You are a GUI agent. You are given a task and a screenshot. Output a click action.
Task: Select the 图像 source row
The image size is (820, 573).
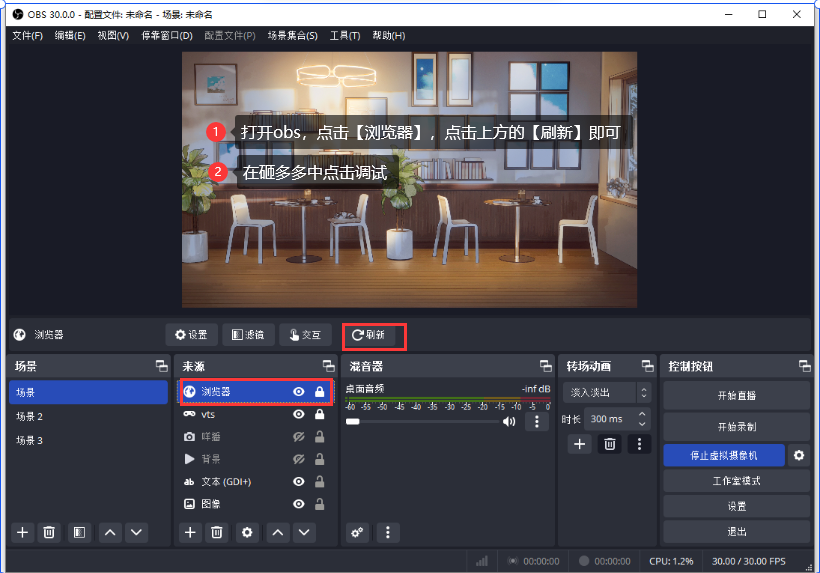pos(256,504)
